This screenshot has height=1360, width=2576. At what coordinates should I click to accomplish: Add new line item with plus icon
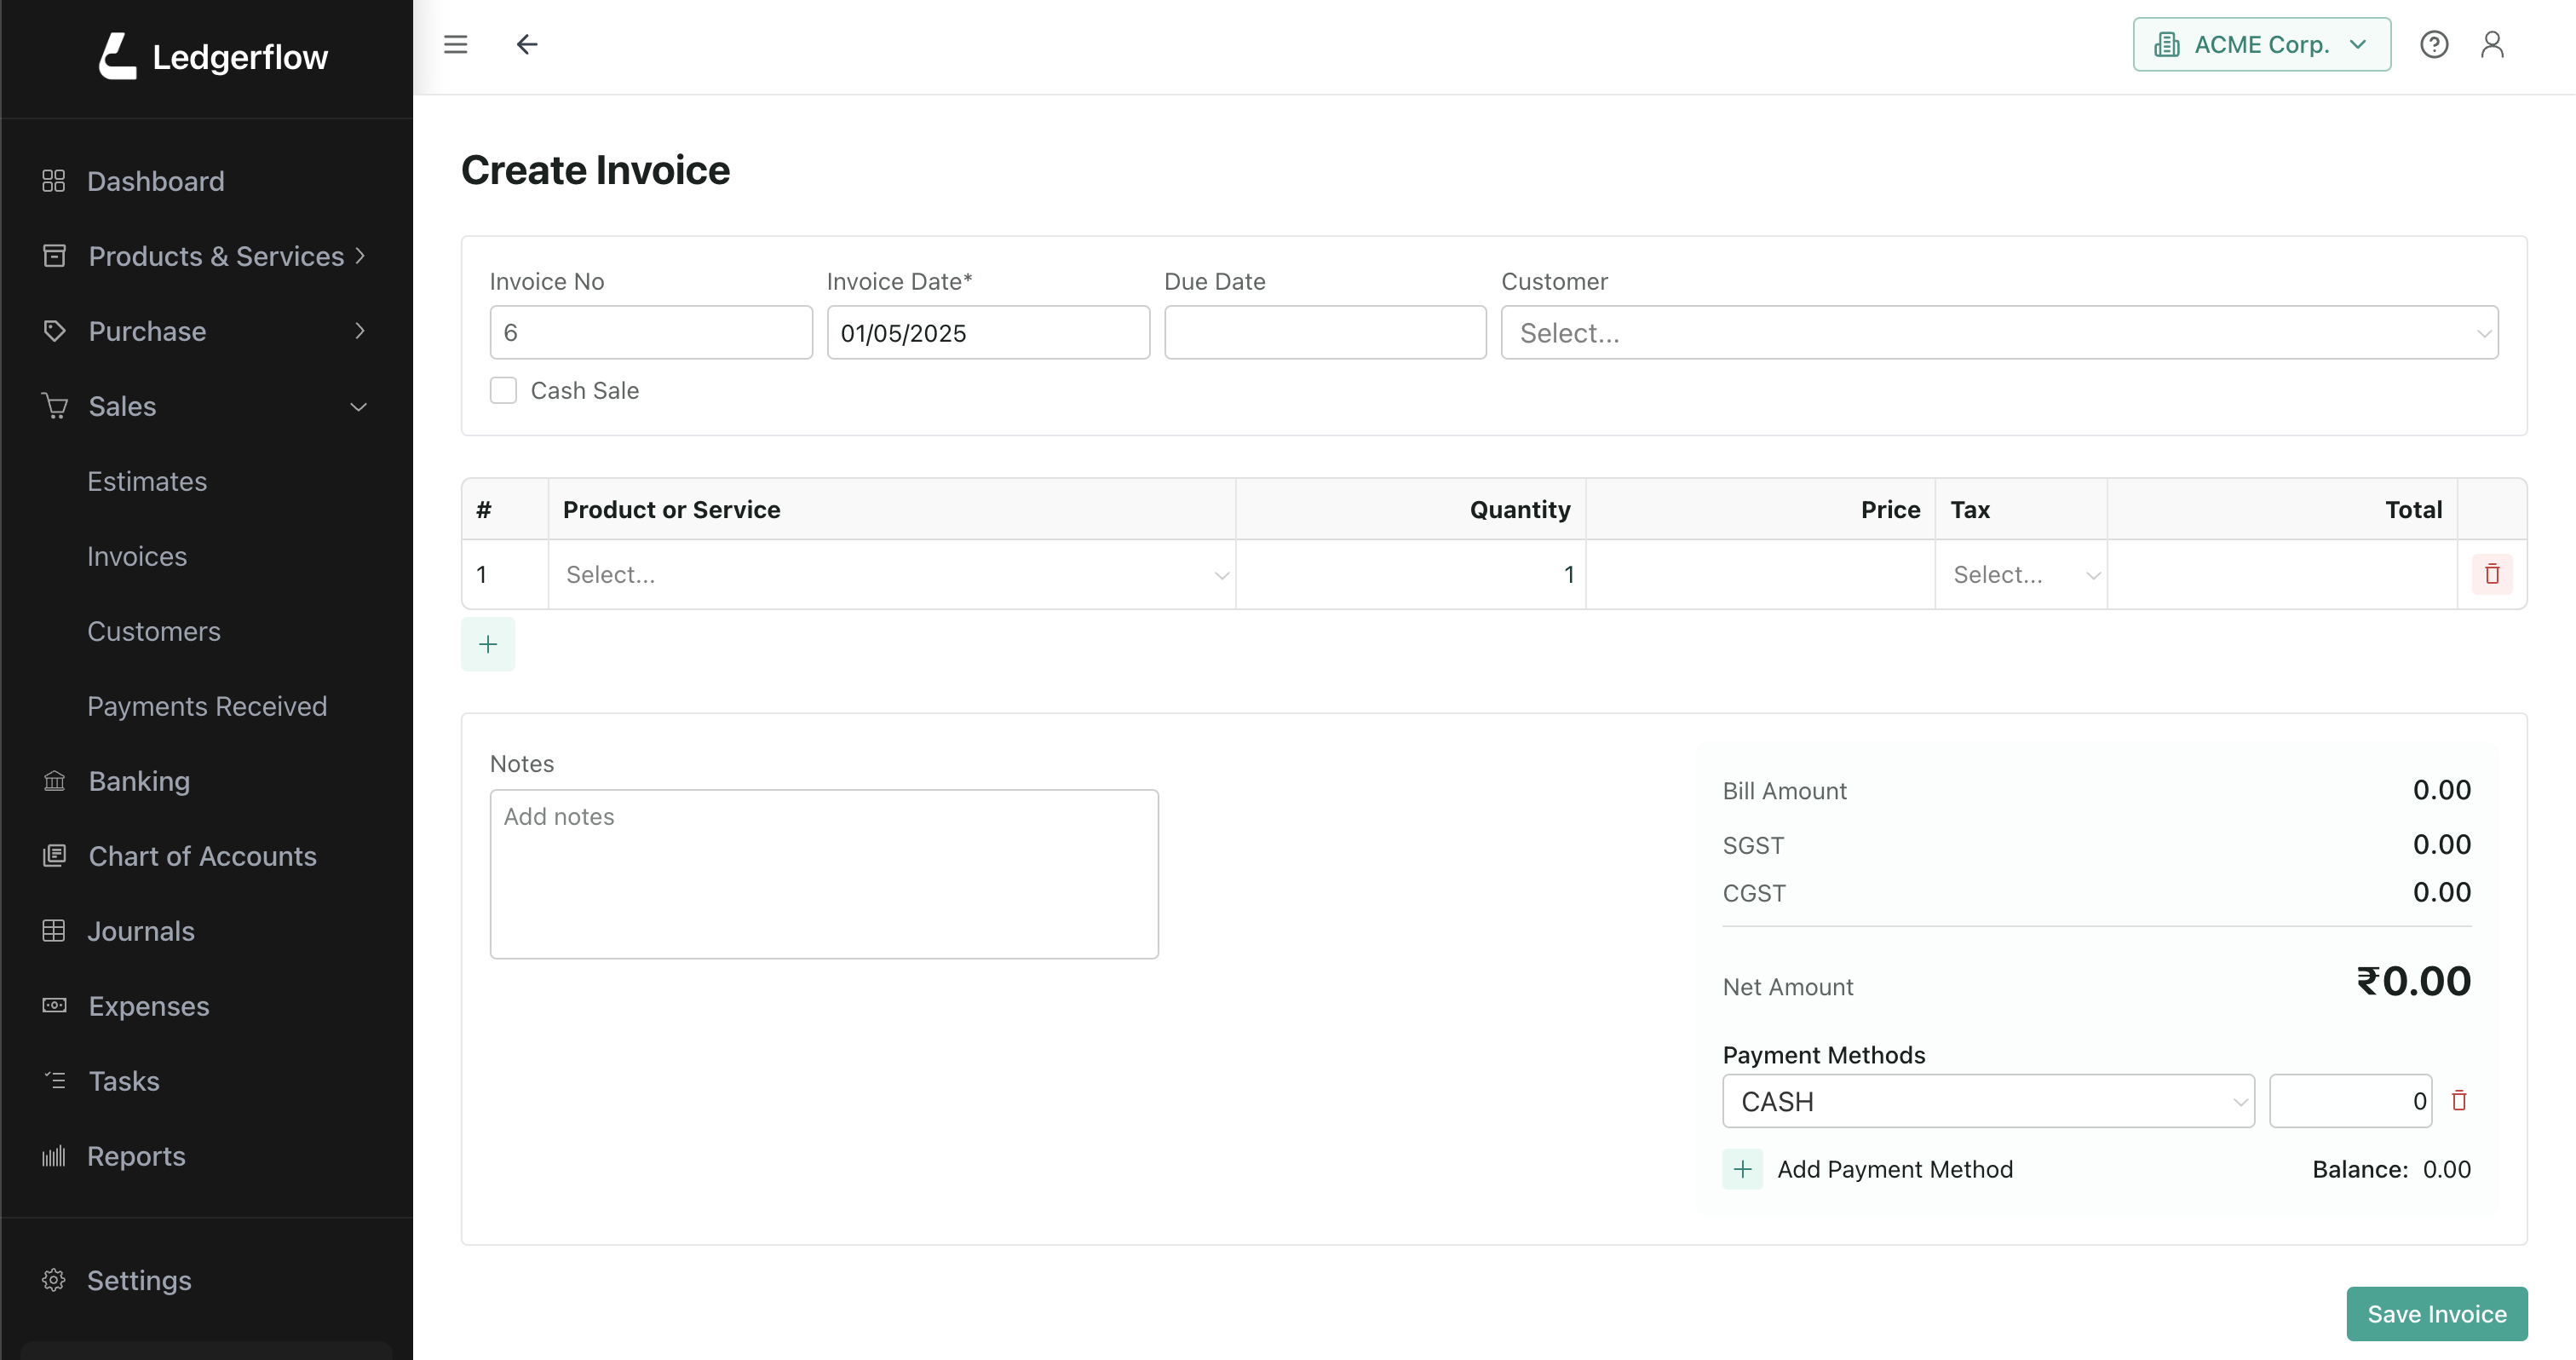488,644
